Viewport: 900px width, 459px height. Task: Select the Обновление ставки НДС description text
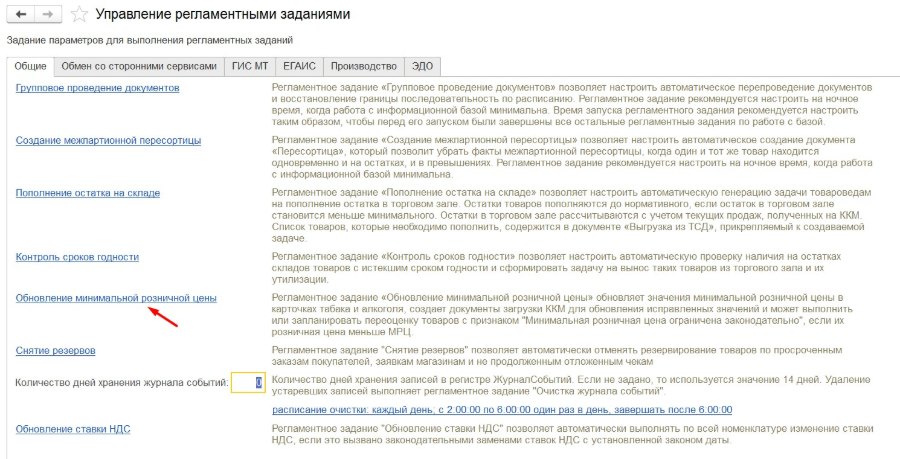(572, 434)
